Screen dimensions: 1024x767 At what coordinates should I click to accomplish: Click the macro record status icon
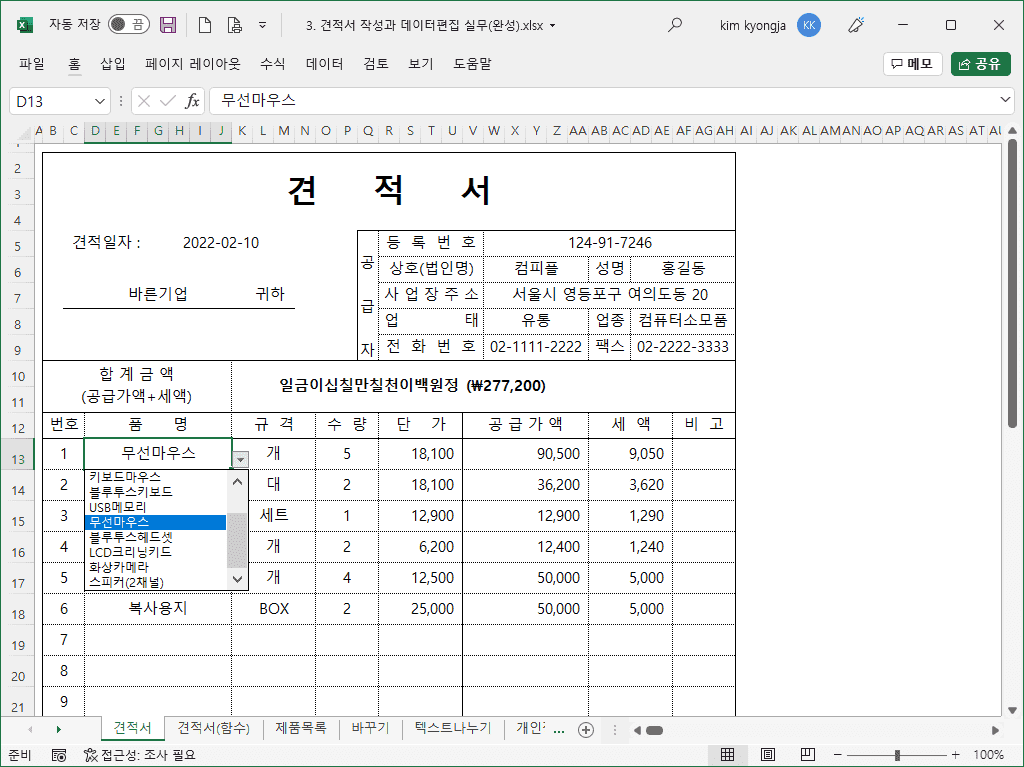click(59, 754)
